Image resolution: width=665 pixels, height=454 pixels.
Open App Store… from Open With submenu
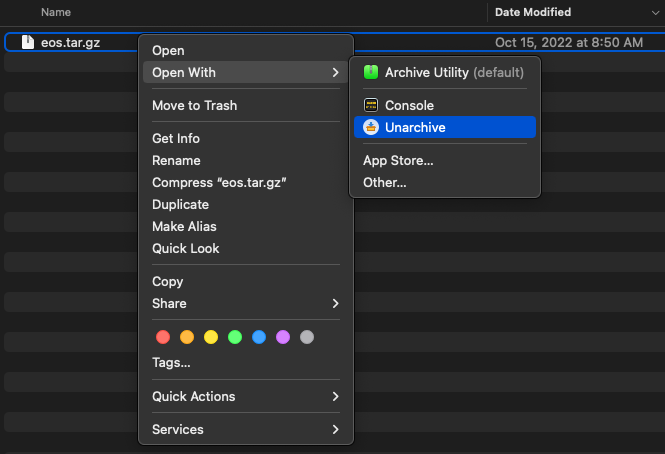(398, 160)
